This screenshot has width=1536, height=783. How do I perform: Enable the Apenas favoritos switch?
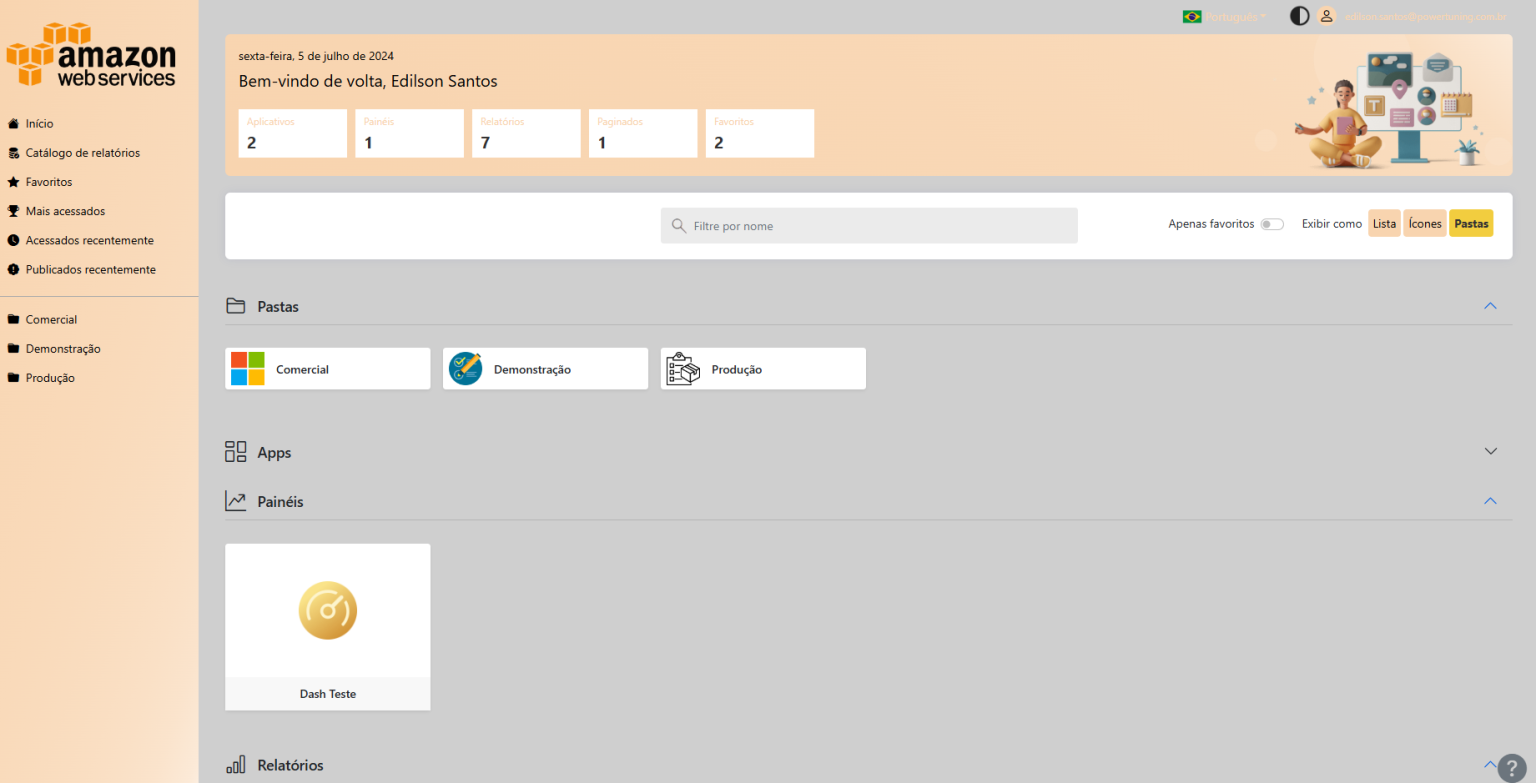(1271, 225)
